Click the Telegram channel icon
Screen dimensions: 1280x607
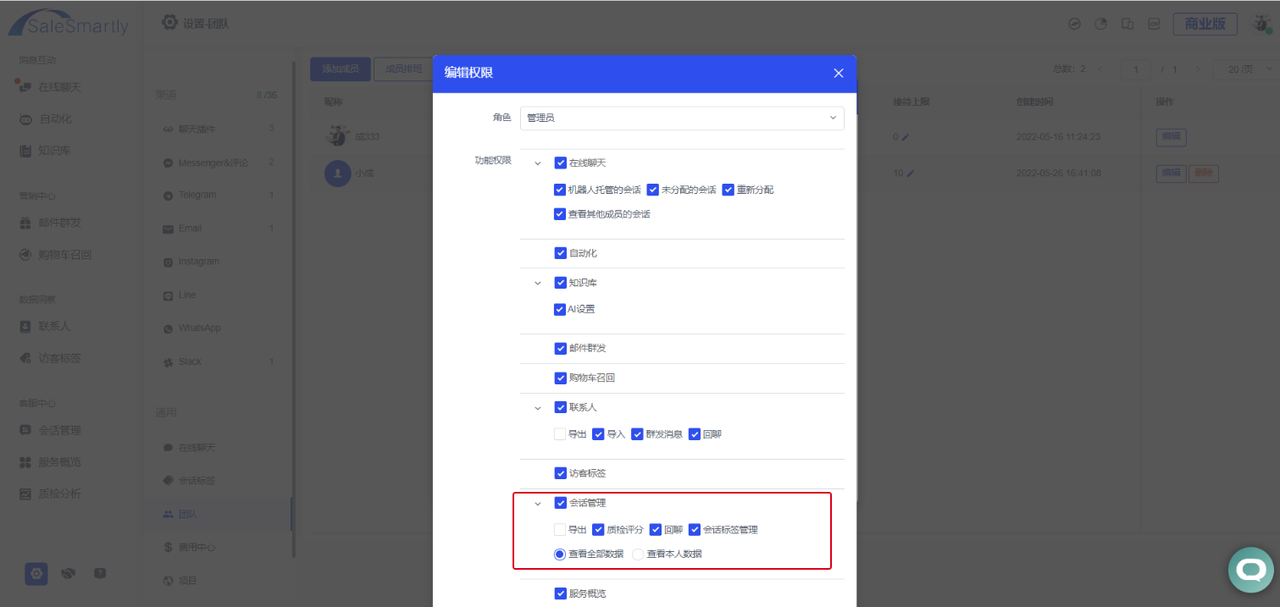(x=167, y=195)
